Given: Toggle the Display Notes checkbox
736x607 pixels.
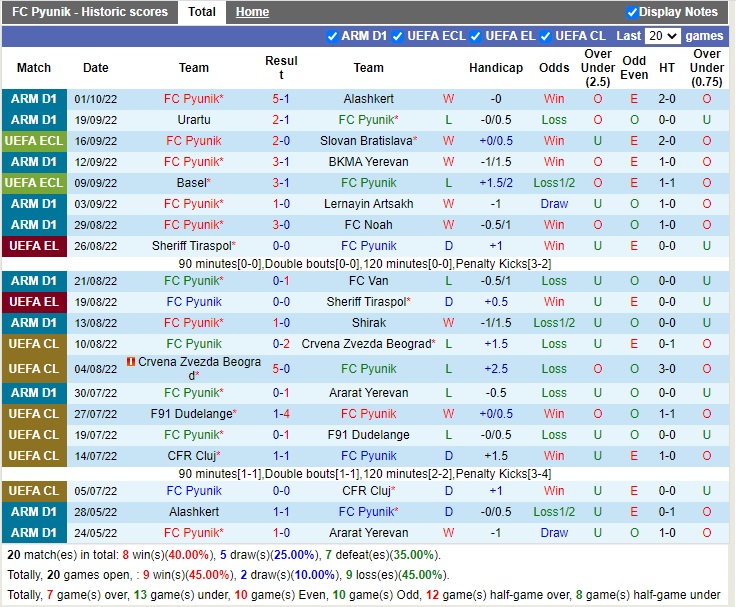Looking at the screenshot, I should click(632, 12).
